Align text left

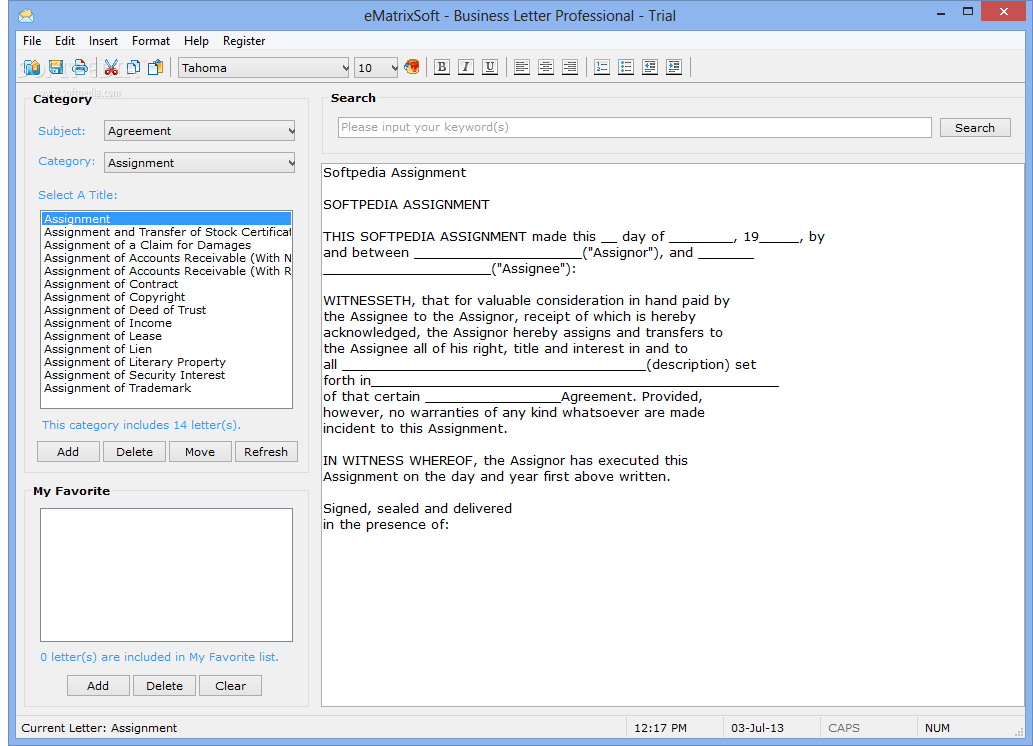click(x=522, y=67)
